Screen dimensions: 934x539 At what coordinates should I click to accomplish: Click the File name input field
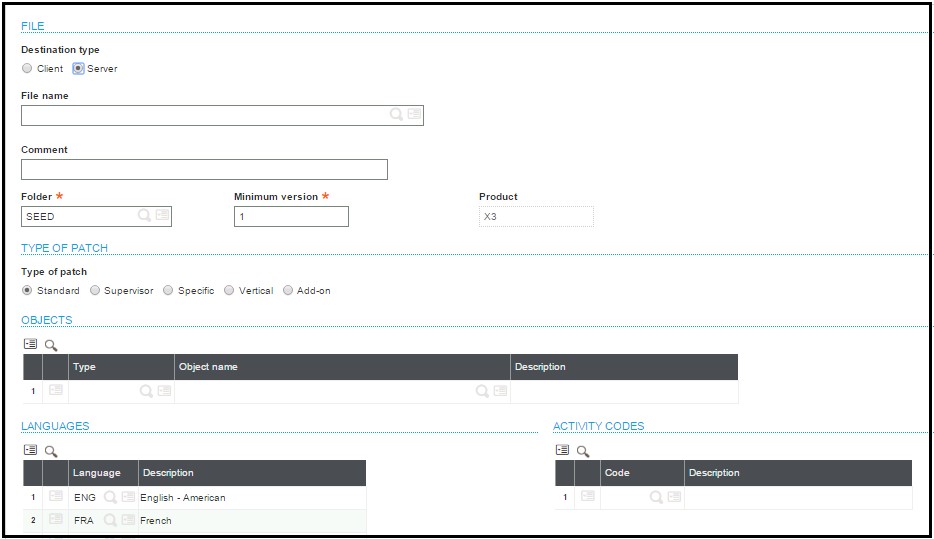222,116
